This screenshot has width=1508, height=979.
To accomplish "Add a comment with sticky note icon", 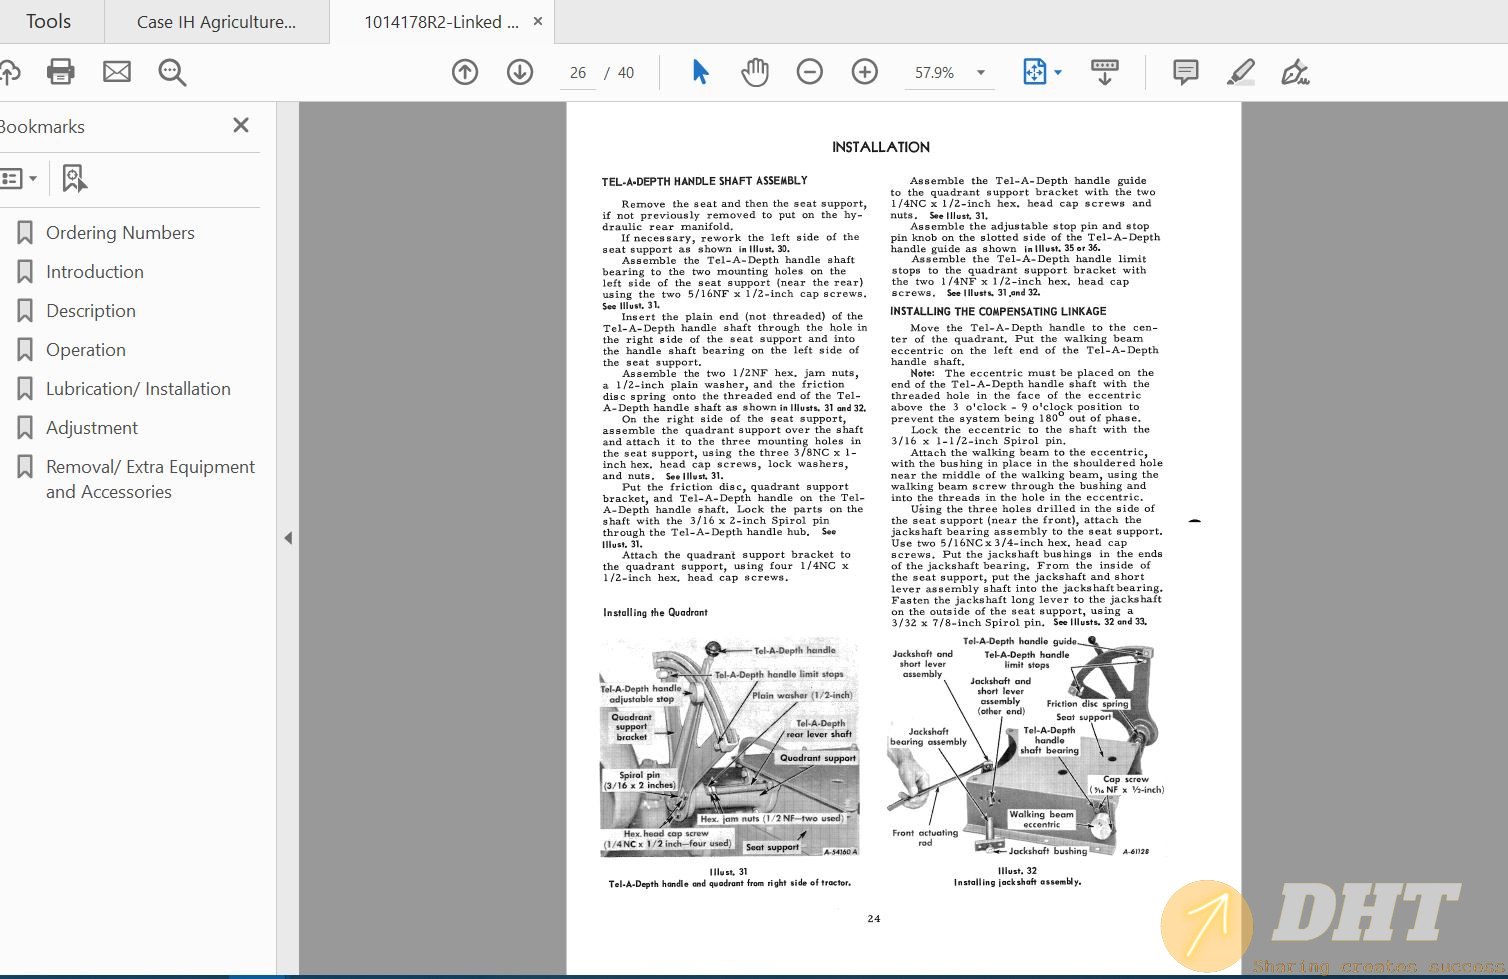I will [x=1186, y=72].
